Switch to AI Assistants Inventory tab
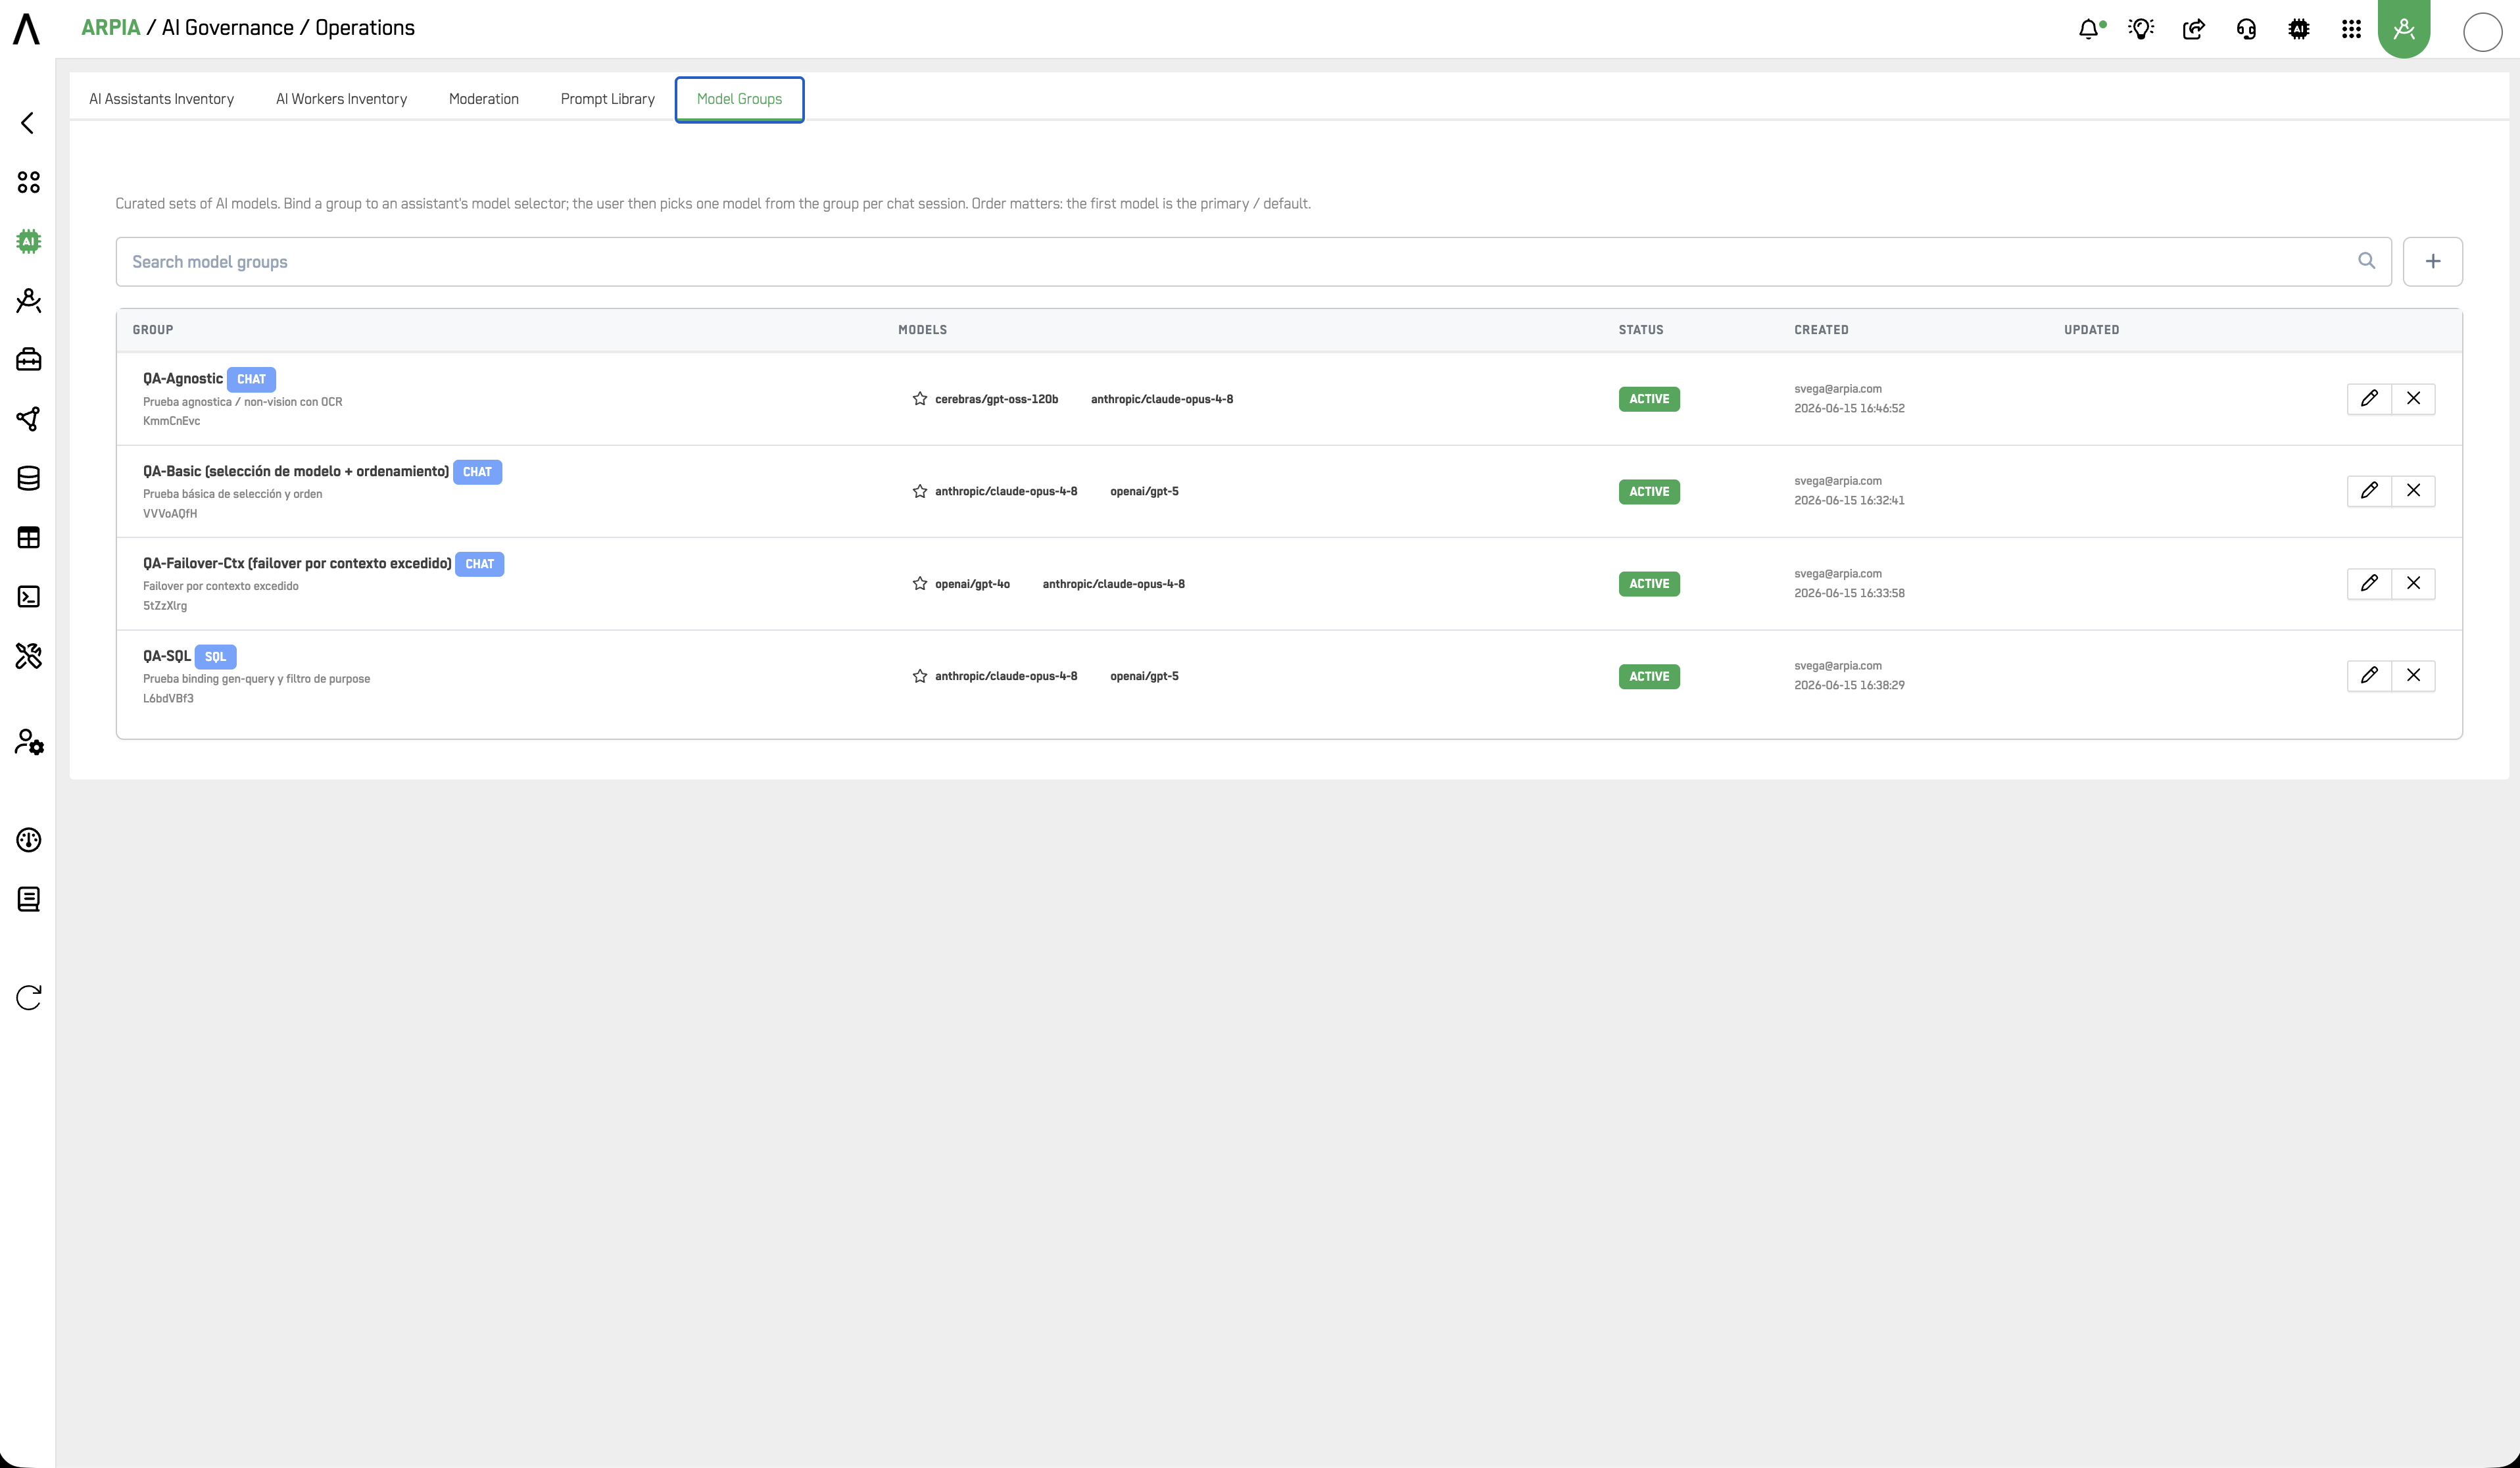Image resolution: width=2520 pixels, height=1468 pixels. tap(161, 99)
